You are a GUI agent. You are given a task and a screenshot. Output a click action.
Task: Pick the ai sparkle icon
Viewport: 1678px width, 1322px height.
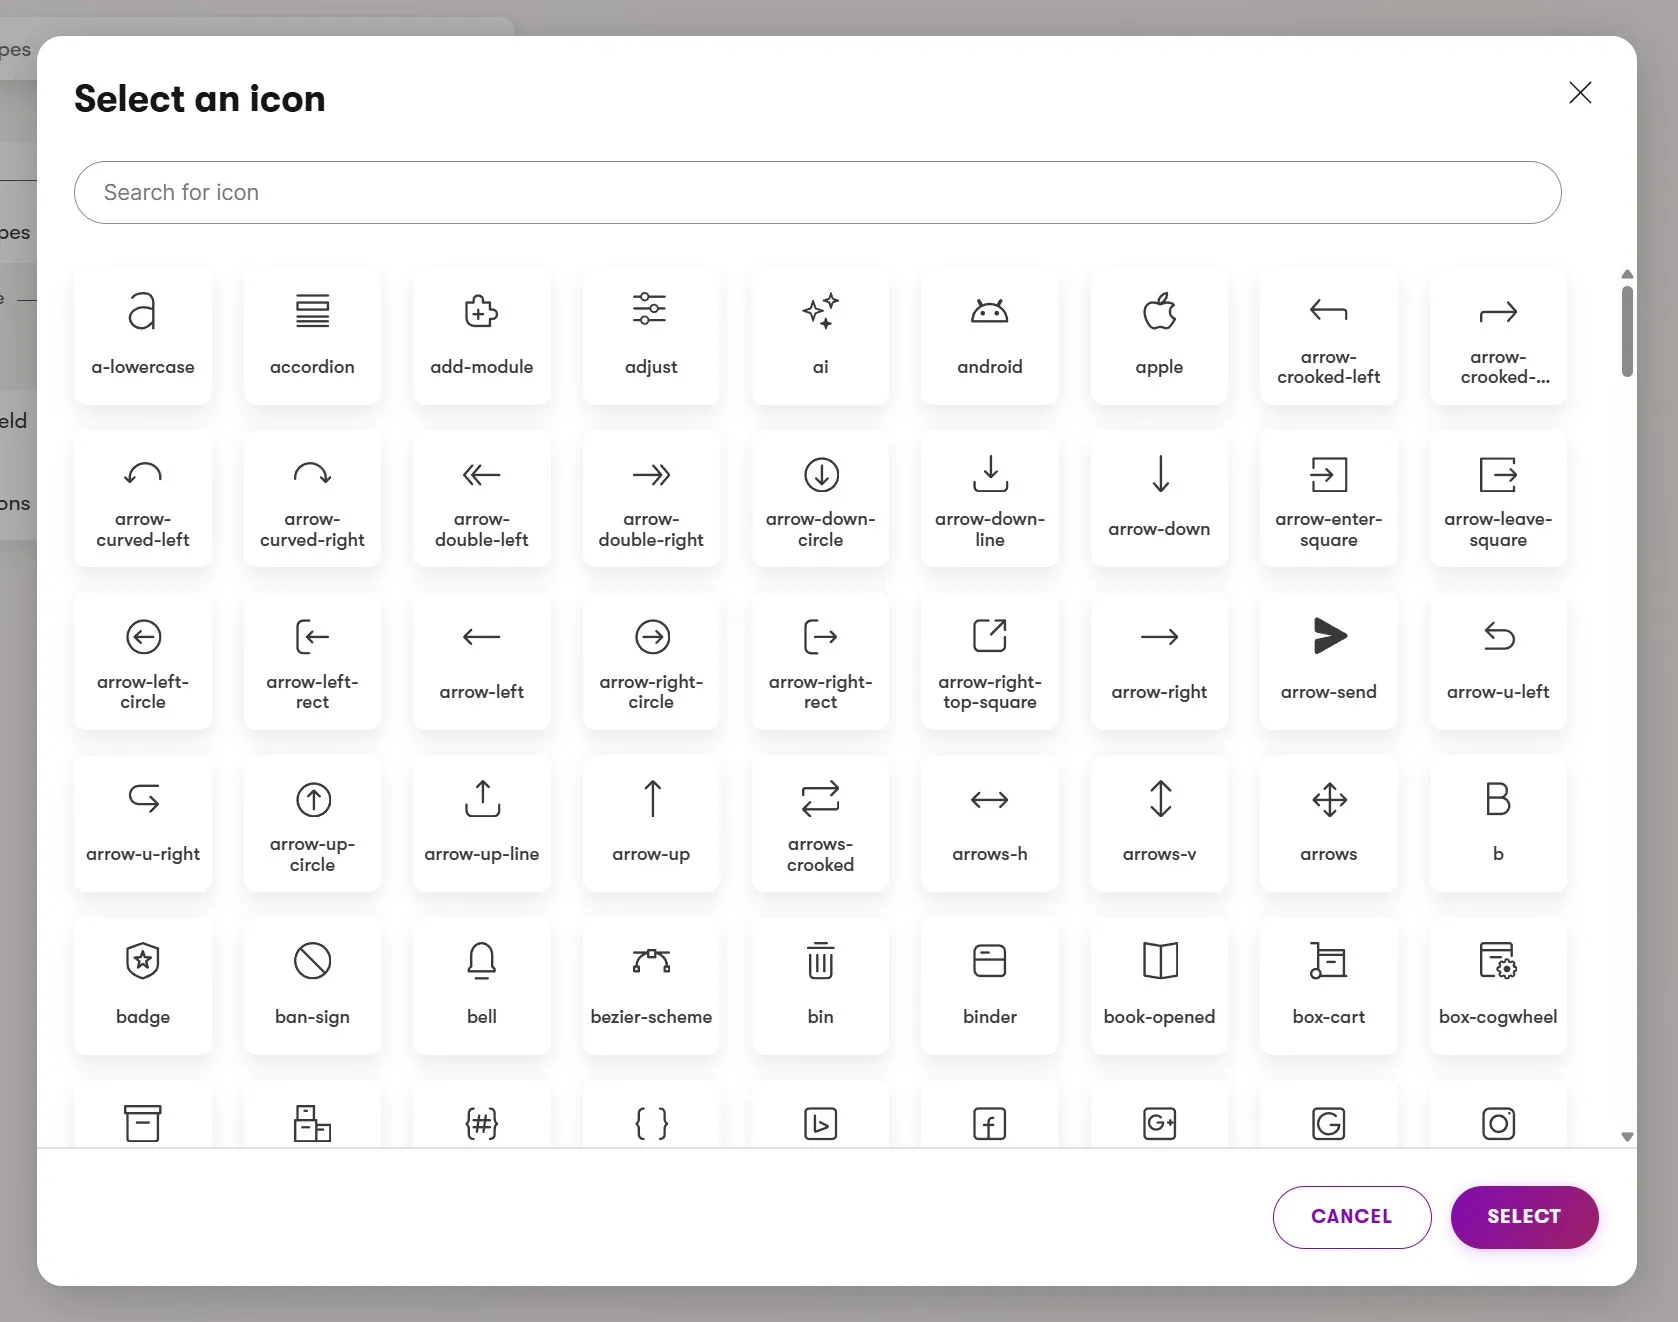pyautogui.click(x=820, y=335)
